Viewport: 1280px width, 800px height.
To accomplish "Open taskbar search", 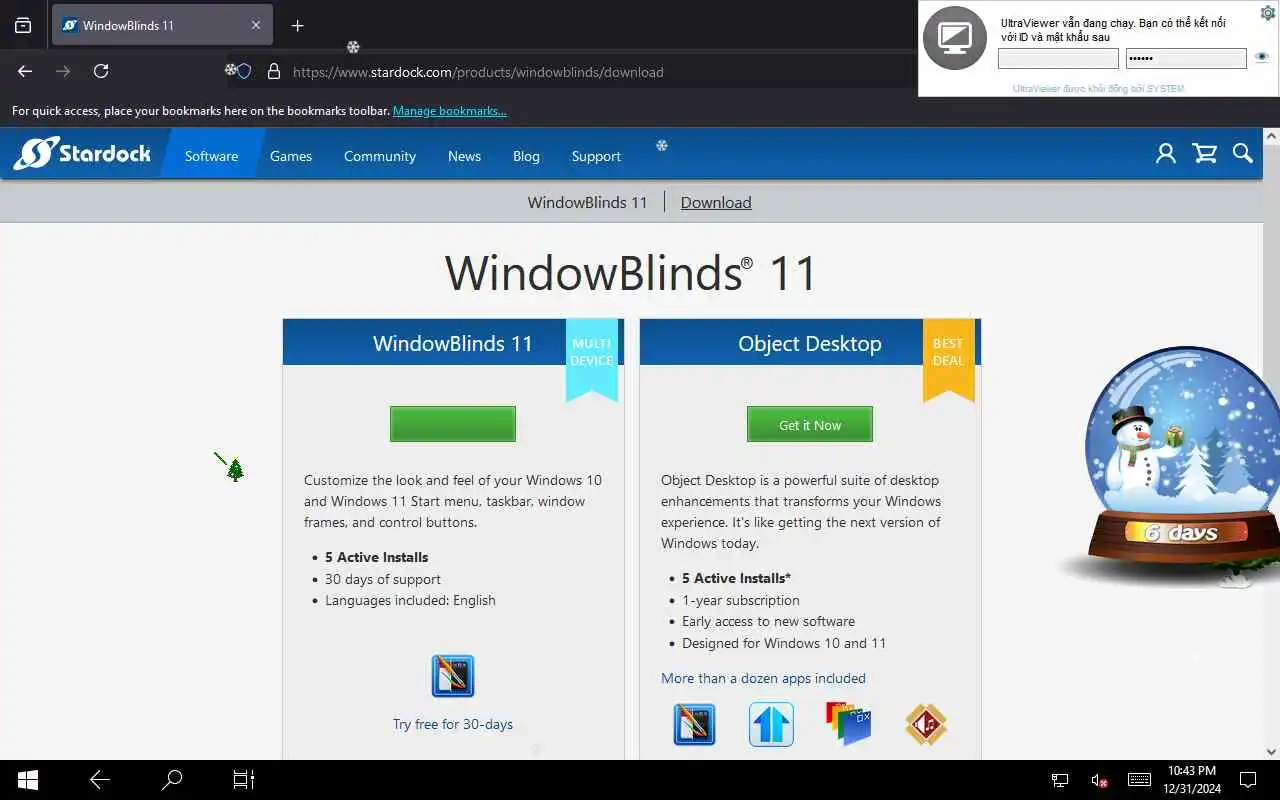I will (172, 780).
